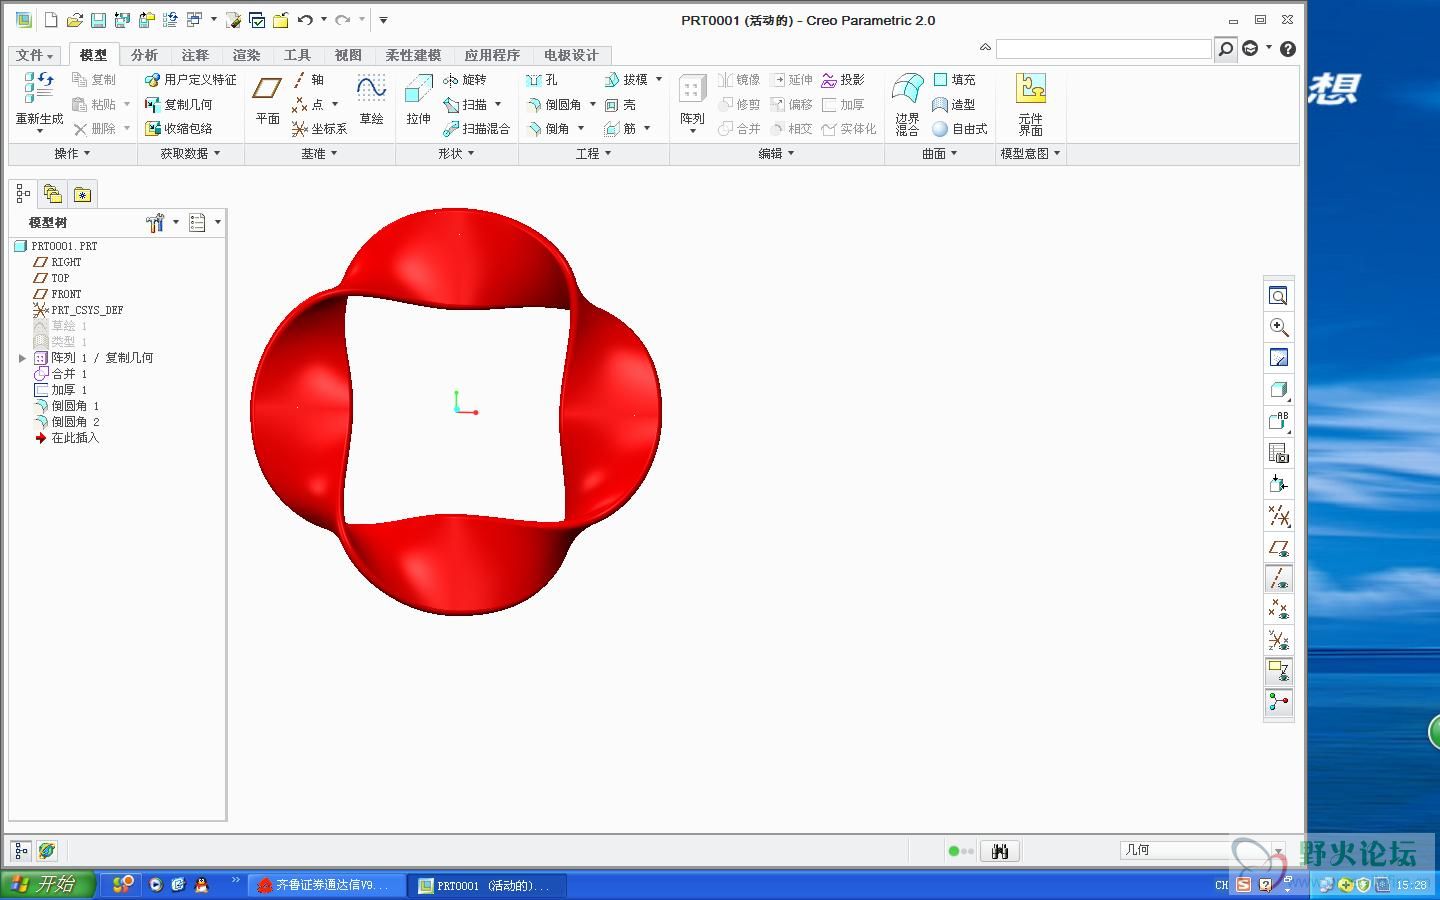The height and width of the screenshot is (900, 1440).
Task: Select the Plane (平面) datum tool
Action: pyautogui.click(x=267, y=100)
